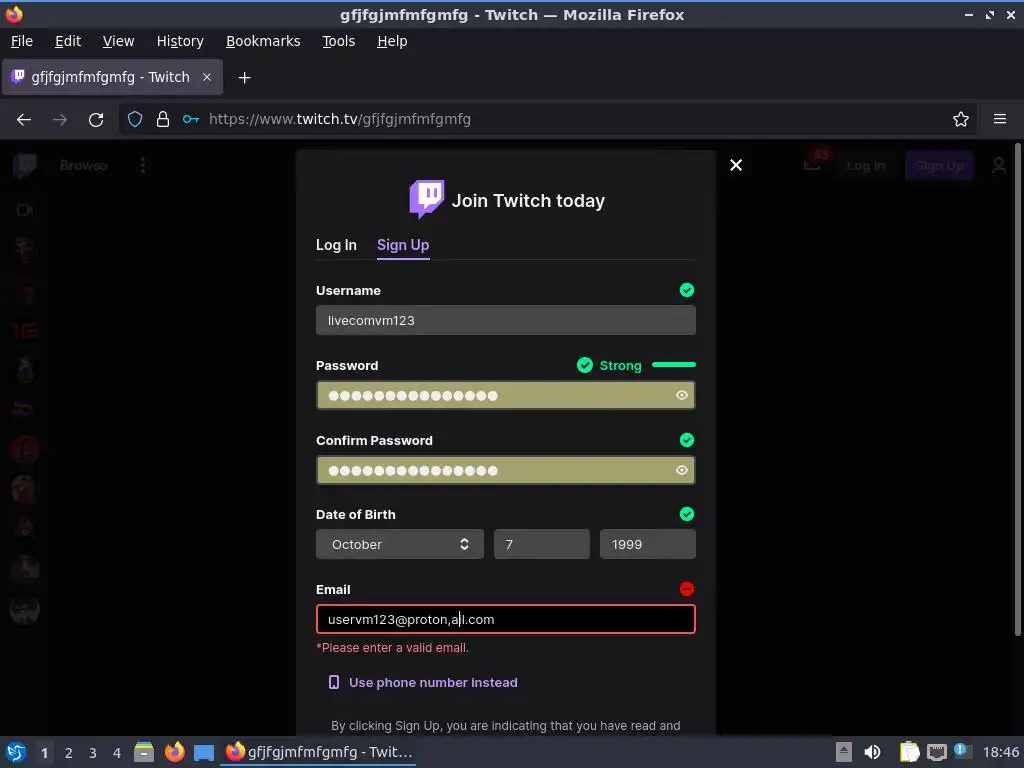Select the Sign Up tab

(403, 245)
